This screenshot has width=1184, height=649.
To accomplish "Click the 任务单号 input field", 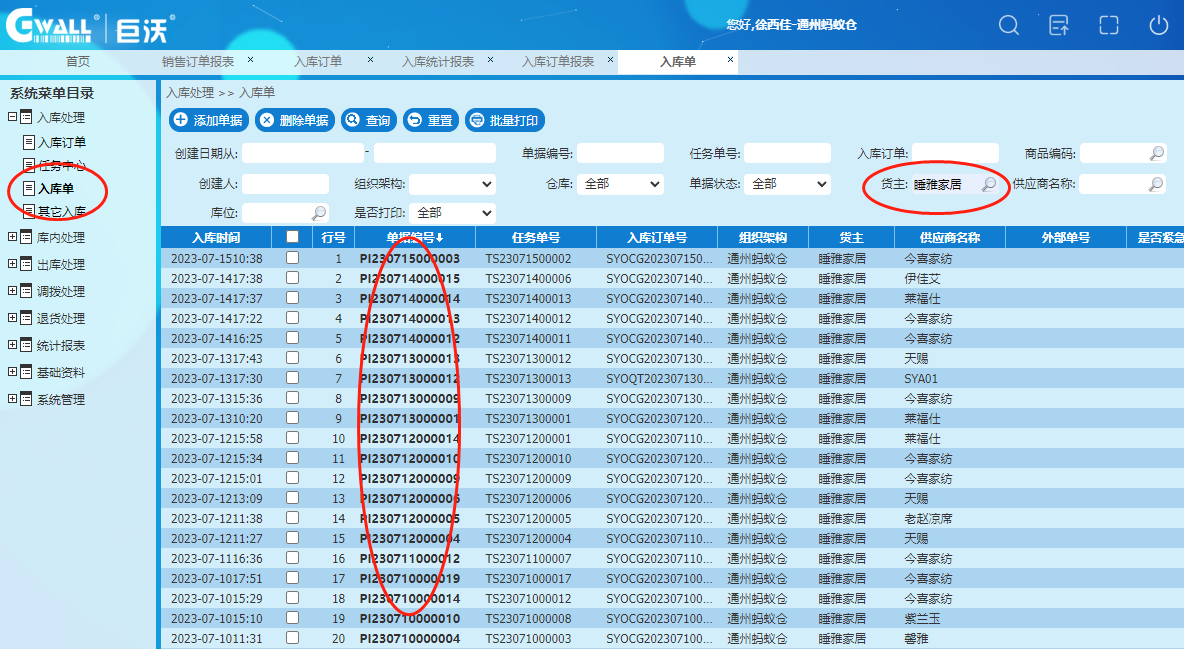I will 787,154.
